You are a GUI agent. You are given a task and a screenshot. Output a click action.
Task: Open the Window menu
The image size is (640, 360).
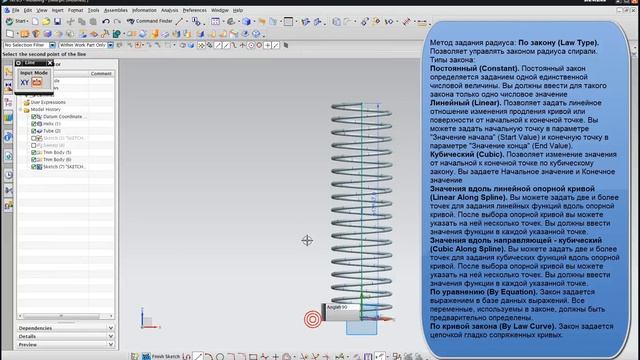point(220,10)
